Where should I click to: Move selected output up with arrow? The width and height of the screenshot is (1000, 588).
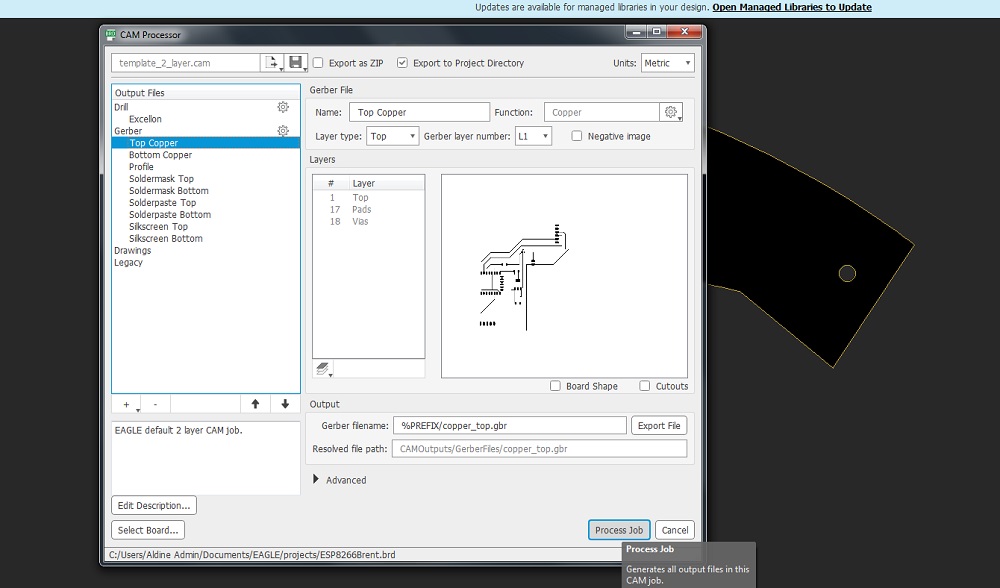[255, 404]
